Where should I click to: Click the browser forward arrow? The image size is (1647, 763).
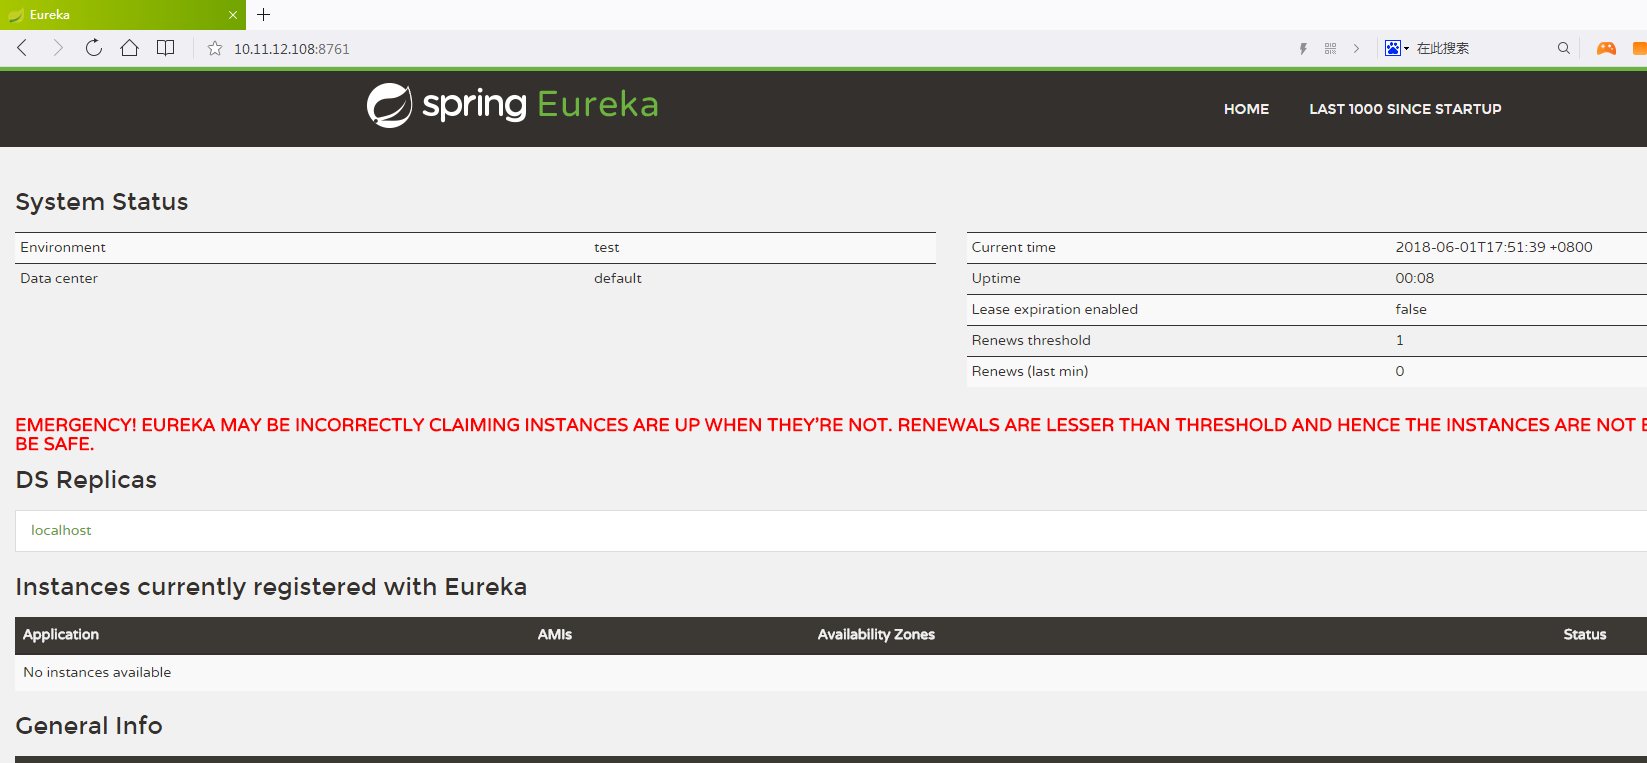[x=58, y=48]
